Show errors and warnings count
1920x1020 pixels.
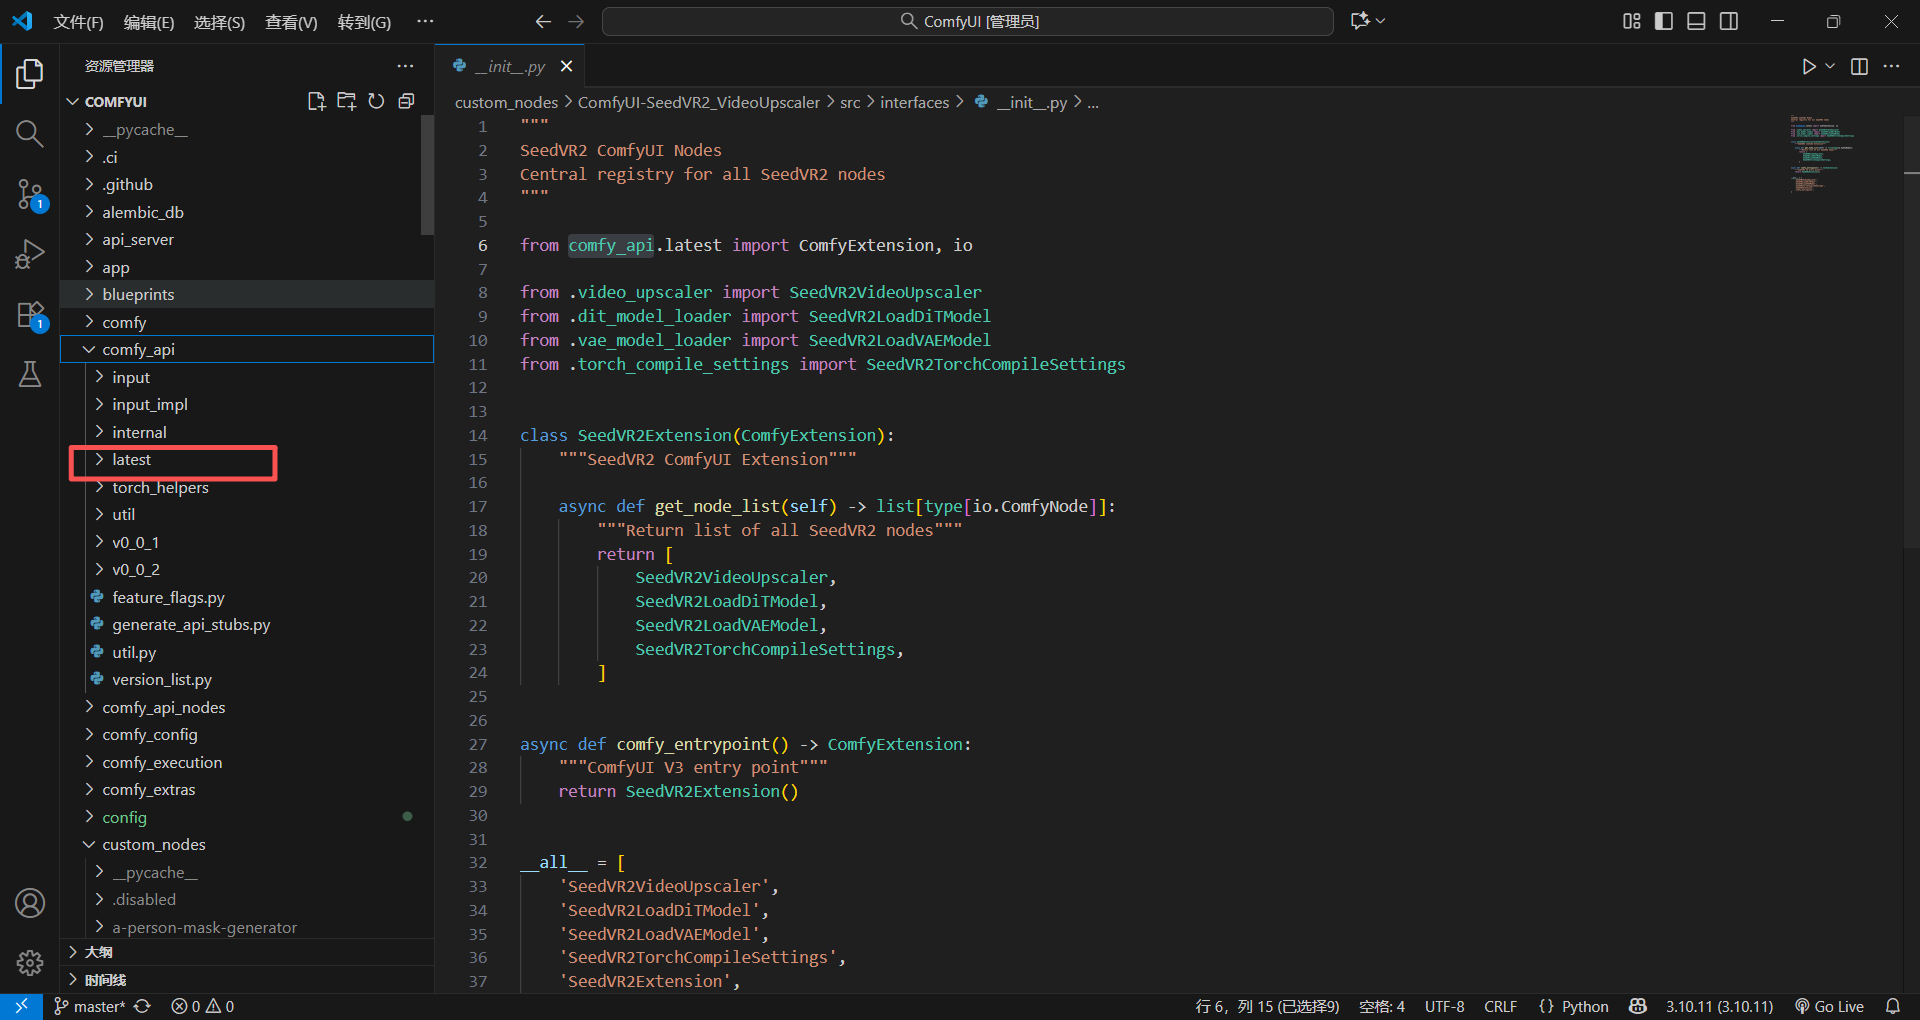[x=202, y=1006]
